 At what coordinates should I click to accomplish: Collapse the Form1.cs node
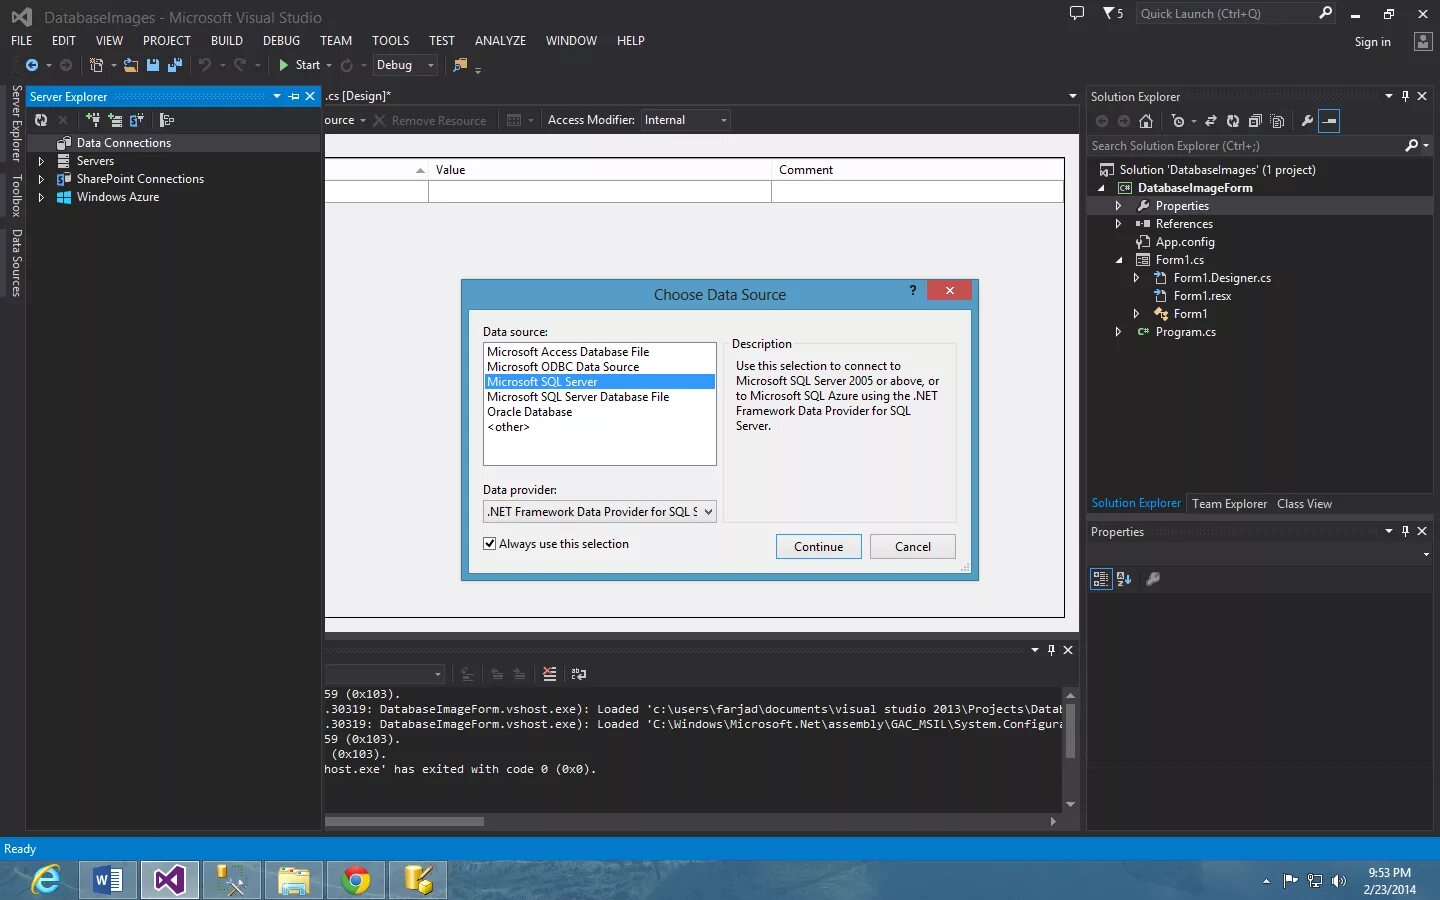tap(1119, 260)
